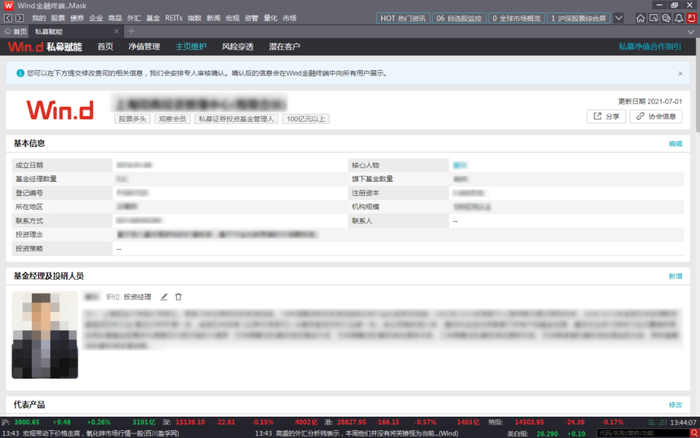Click 编辑 in the 基本信息 section
This screenshot has width=700, height=438.
[x=675, y=144]
